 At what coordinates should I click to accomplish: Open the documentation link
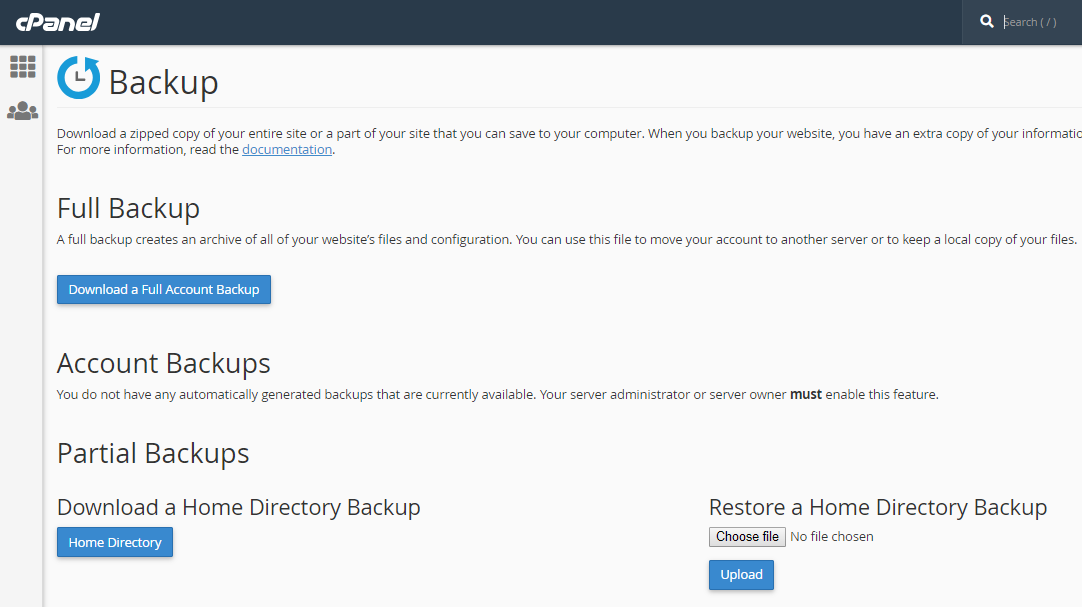click(287, 149)
